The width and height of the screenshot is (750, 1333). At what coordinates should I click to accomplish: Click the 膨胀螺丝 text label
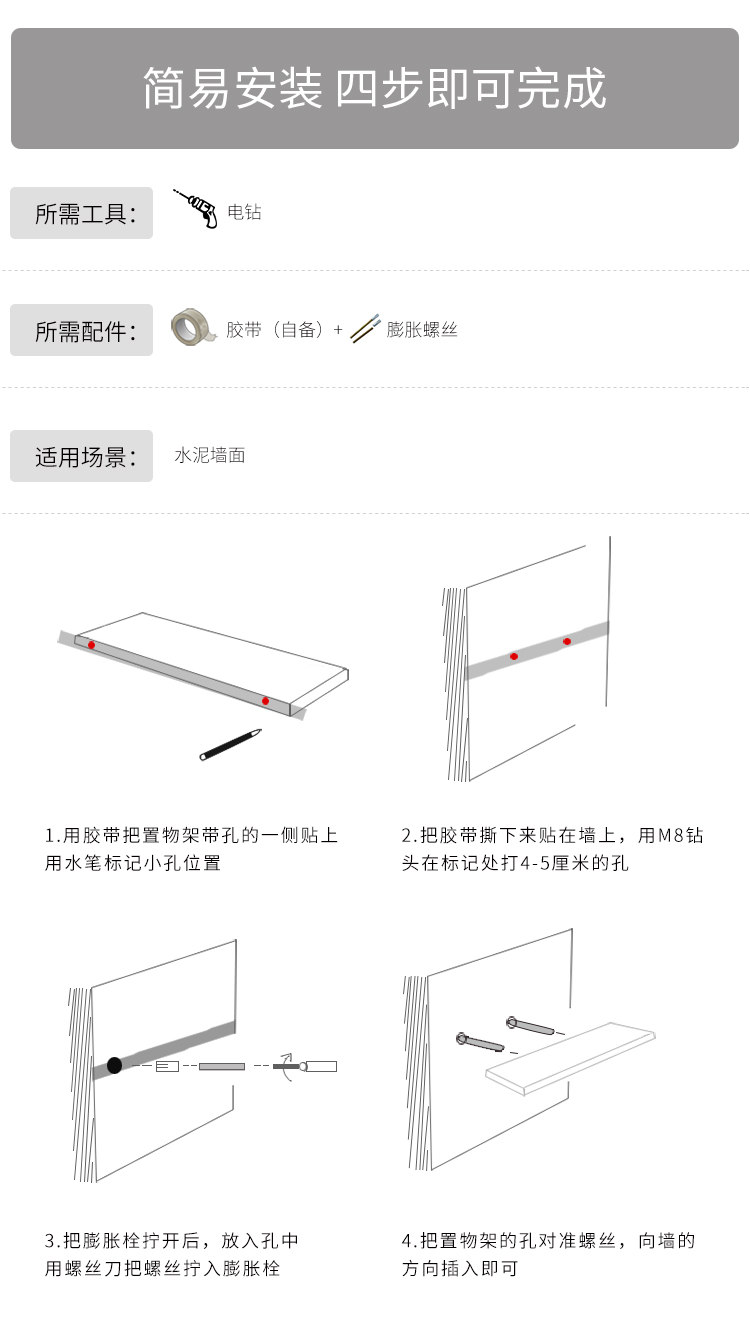421,329
